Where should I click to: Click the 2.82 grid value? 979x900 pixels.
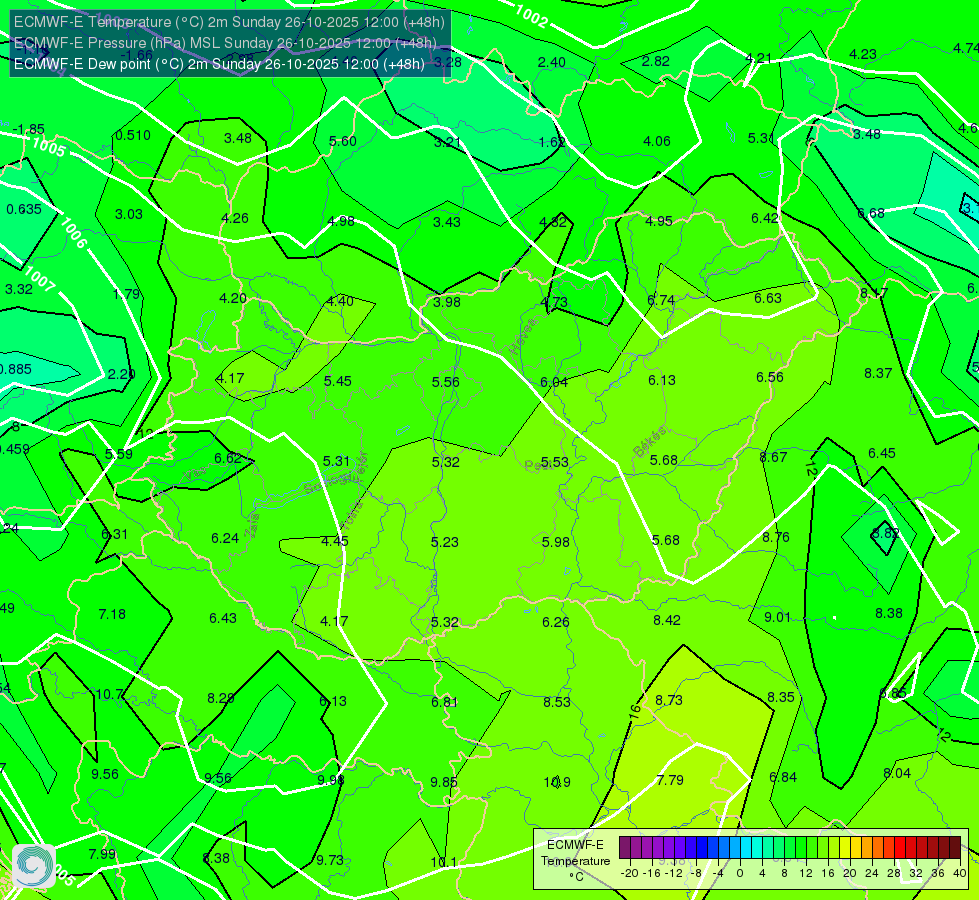click(x=656, y=61)
